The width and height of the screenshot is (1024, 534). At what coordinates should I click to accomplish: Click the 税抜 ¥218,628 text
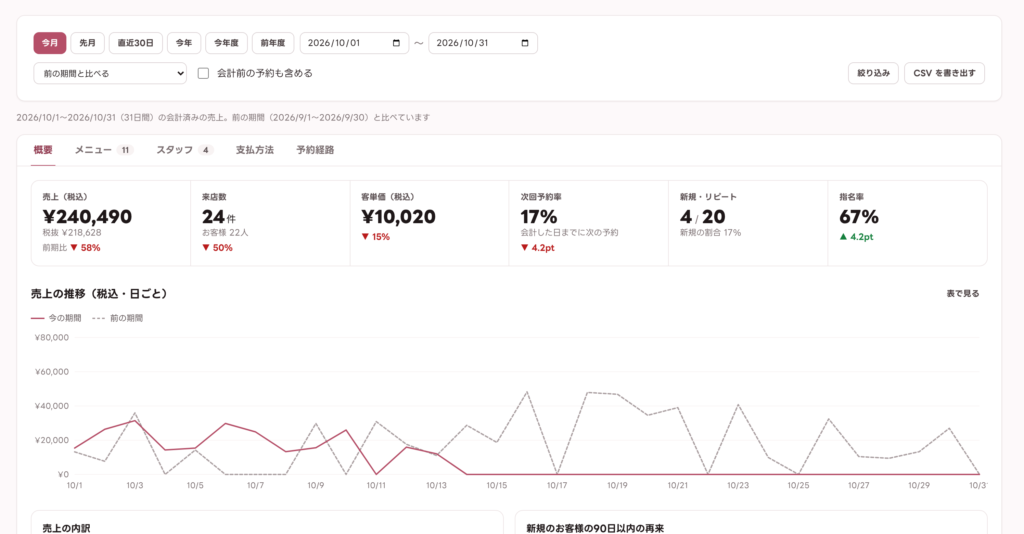(72, 232)
